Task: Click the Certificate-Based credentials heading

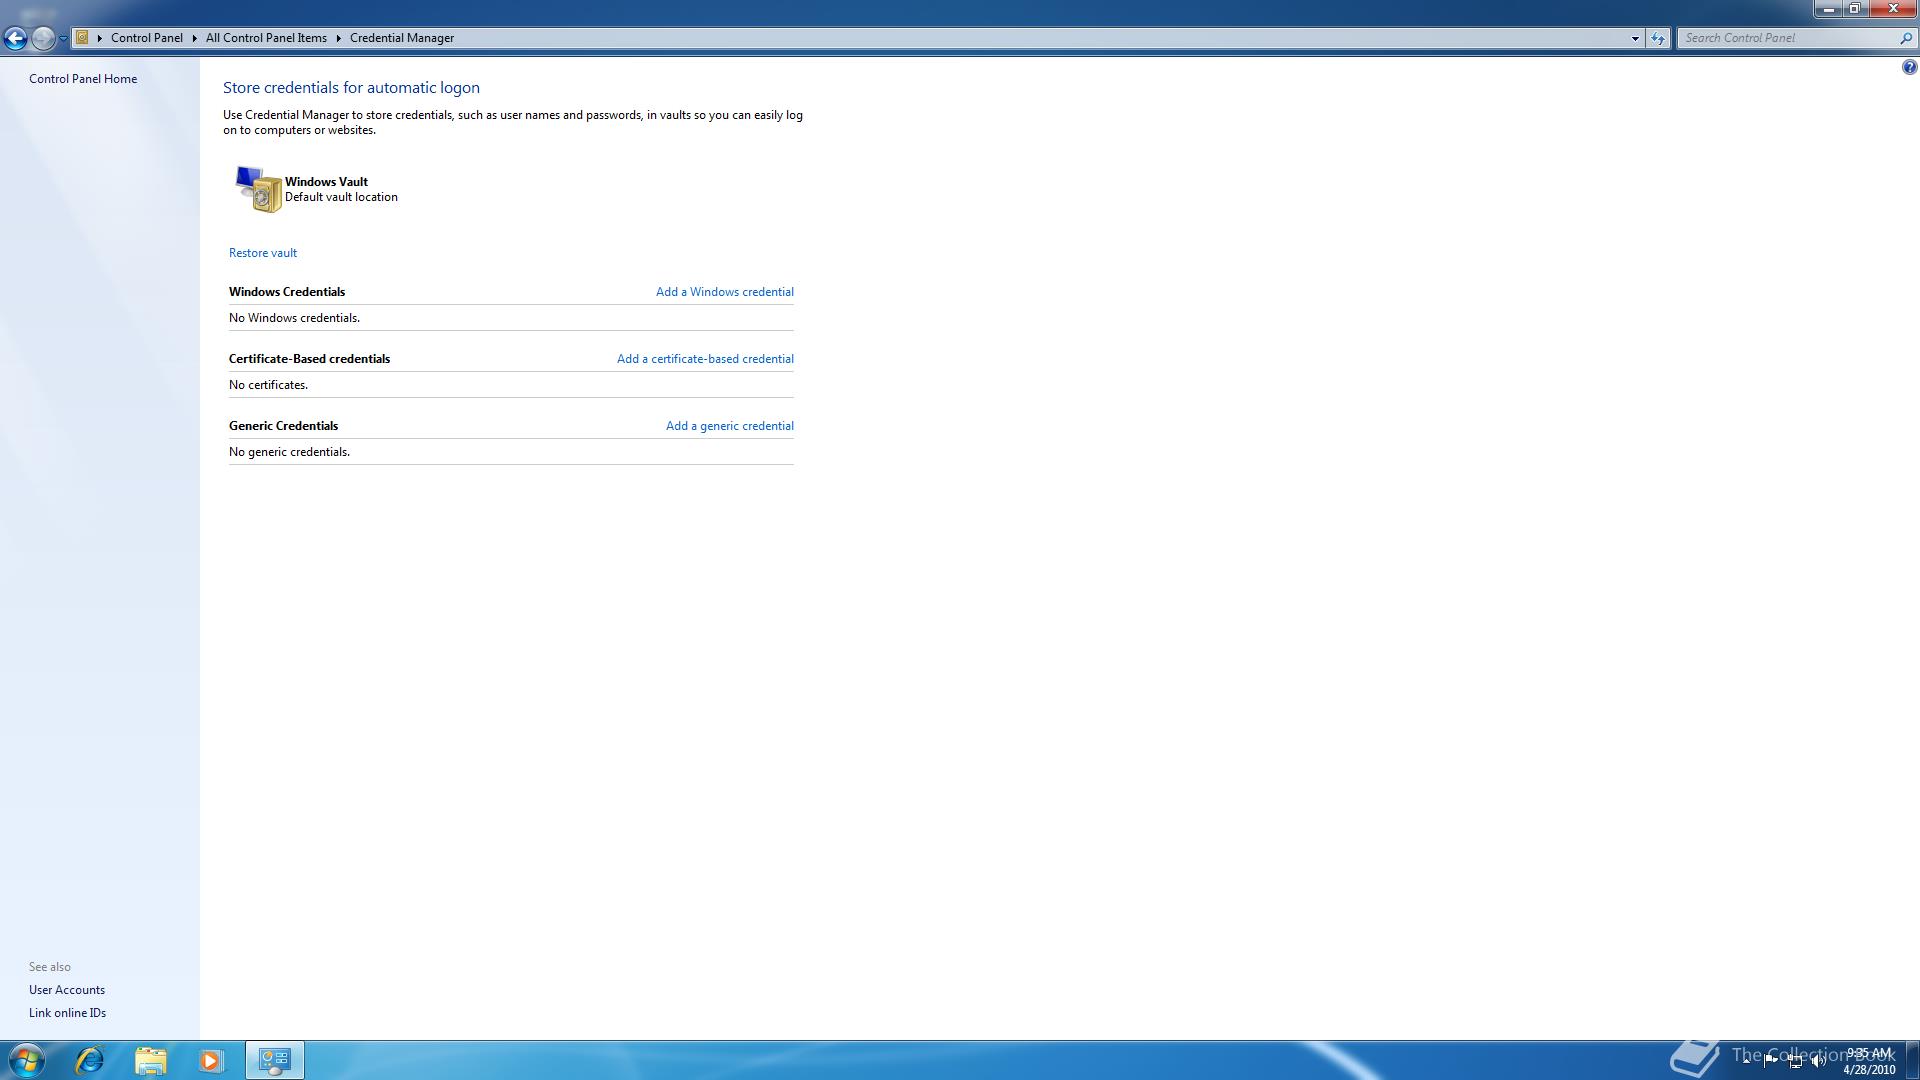Action: point(309,359)
